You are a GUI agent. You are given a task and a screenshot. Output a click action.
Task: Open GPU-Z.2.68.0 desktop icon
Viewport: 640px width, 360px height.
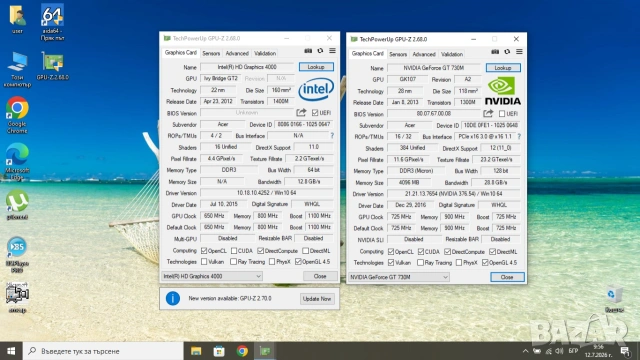53,65
